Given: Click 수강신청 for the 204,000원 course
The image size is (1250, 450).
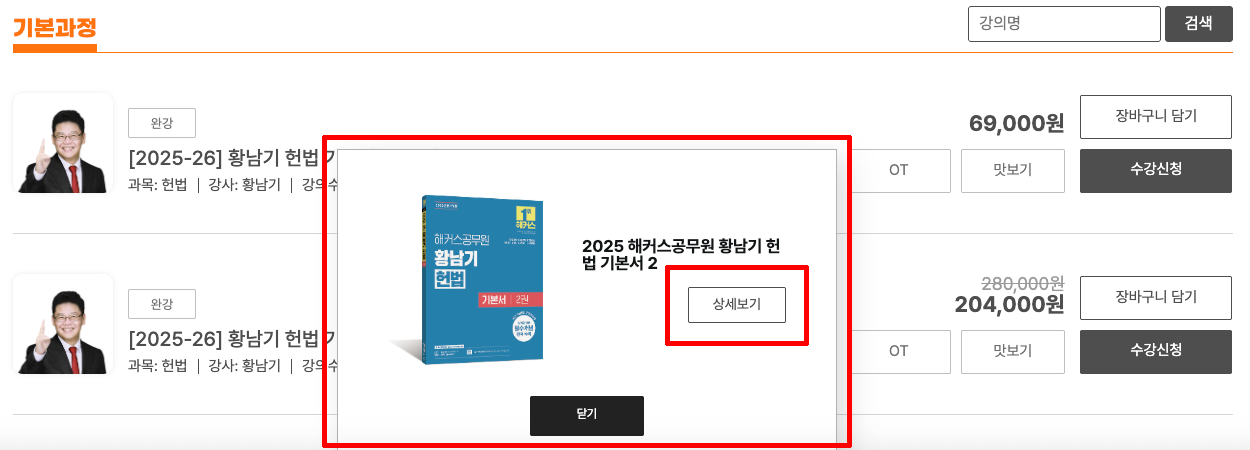Looking at the screenshot, I should point(1156,351).
